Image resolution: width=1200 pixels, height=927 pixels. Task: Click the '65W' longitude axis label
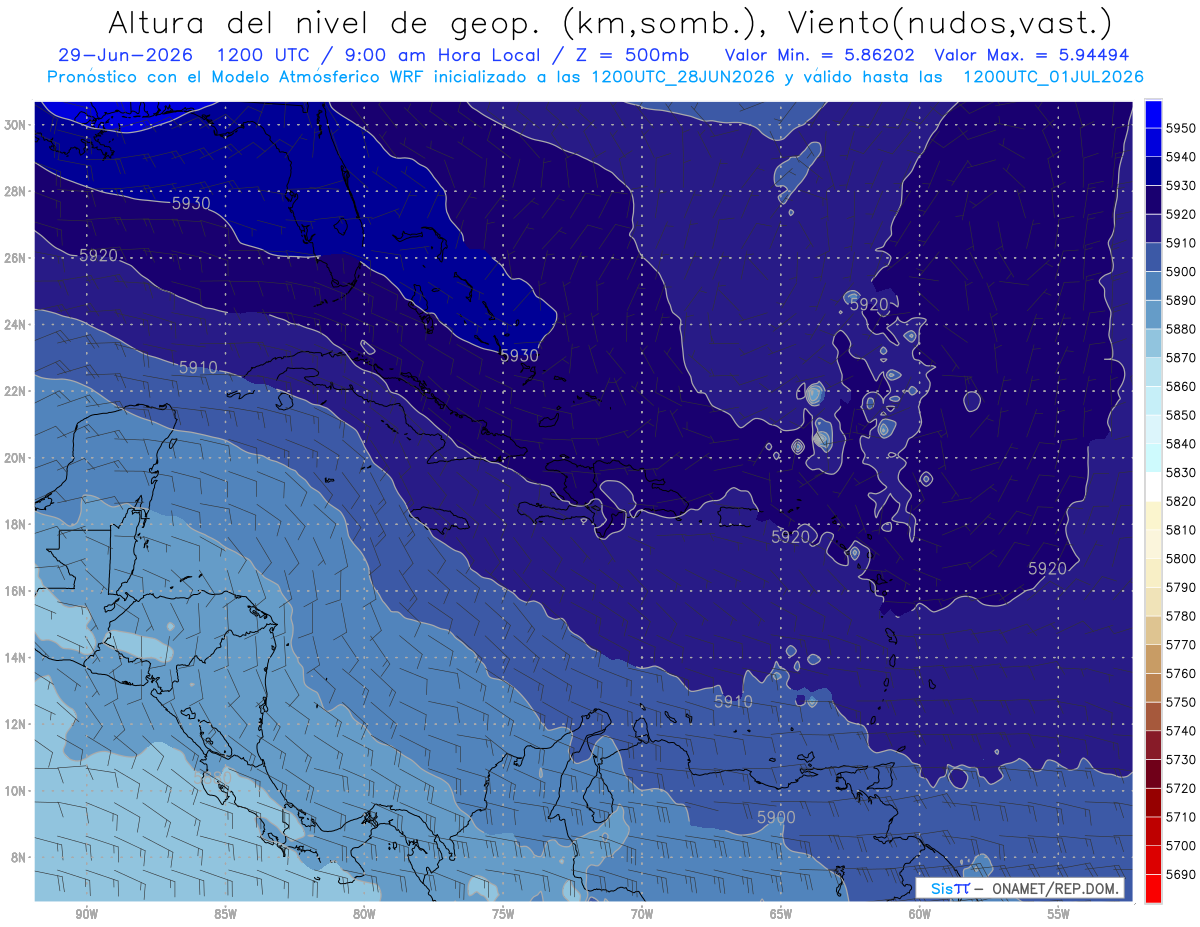coord(781,913)
